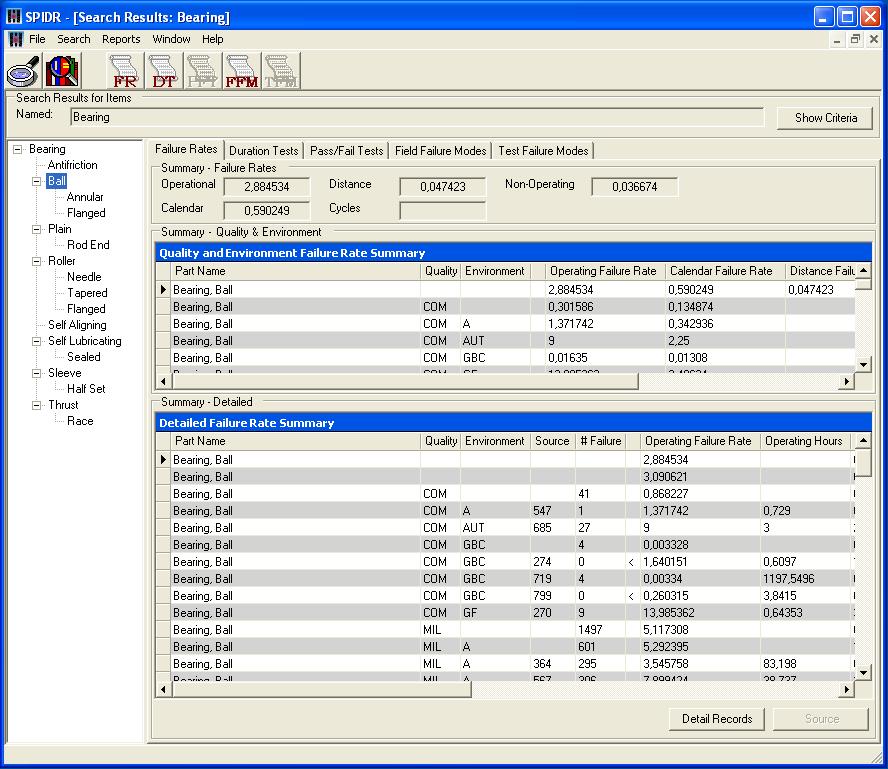The width and height of the screenshot is (888, 769).
Task: Click horizontal scrollbar thumb in Detailed summary
Action: 321,689
